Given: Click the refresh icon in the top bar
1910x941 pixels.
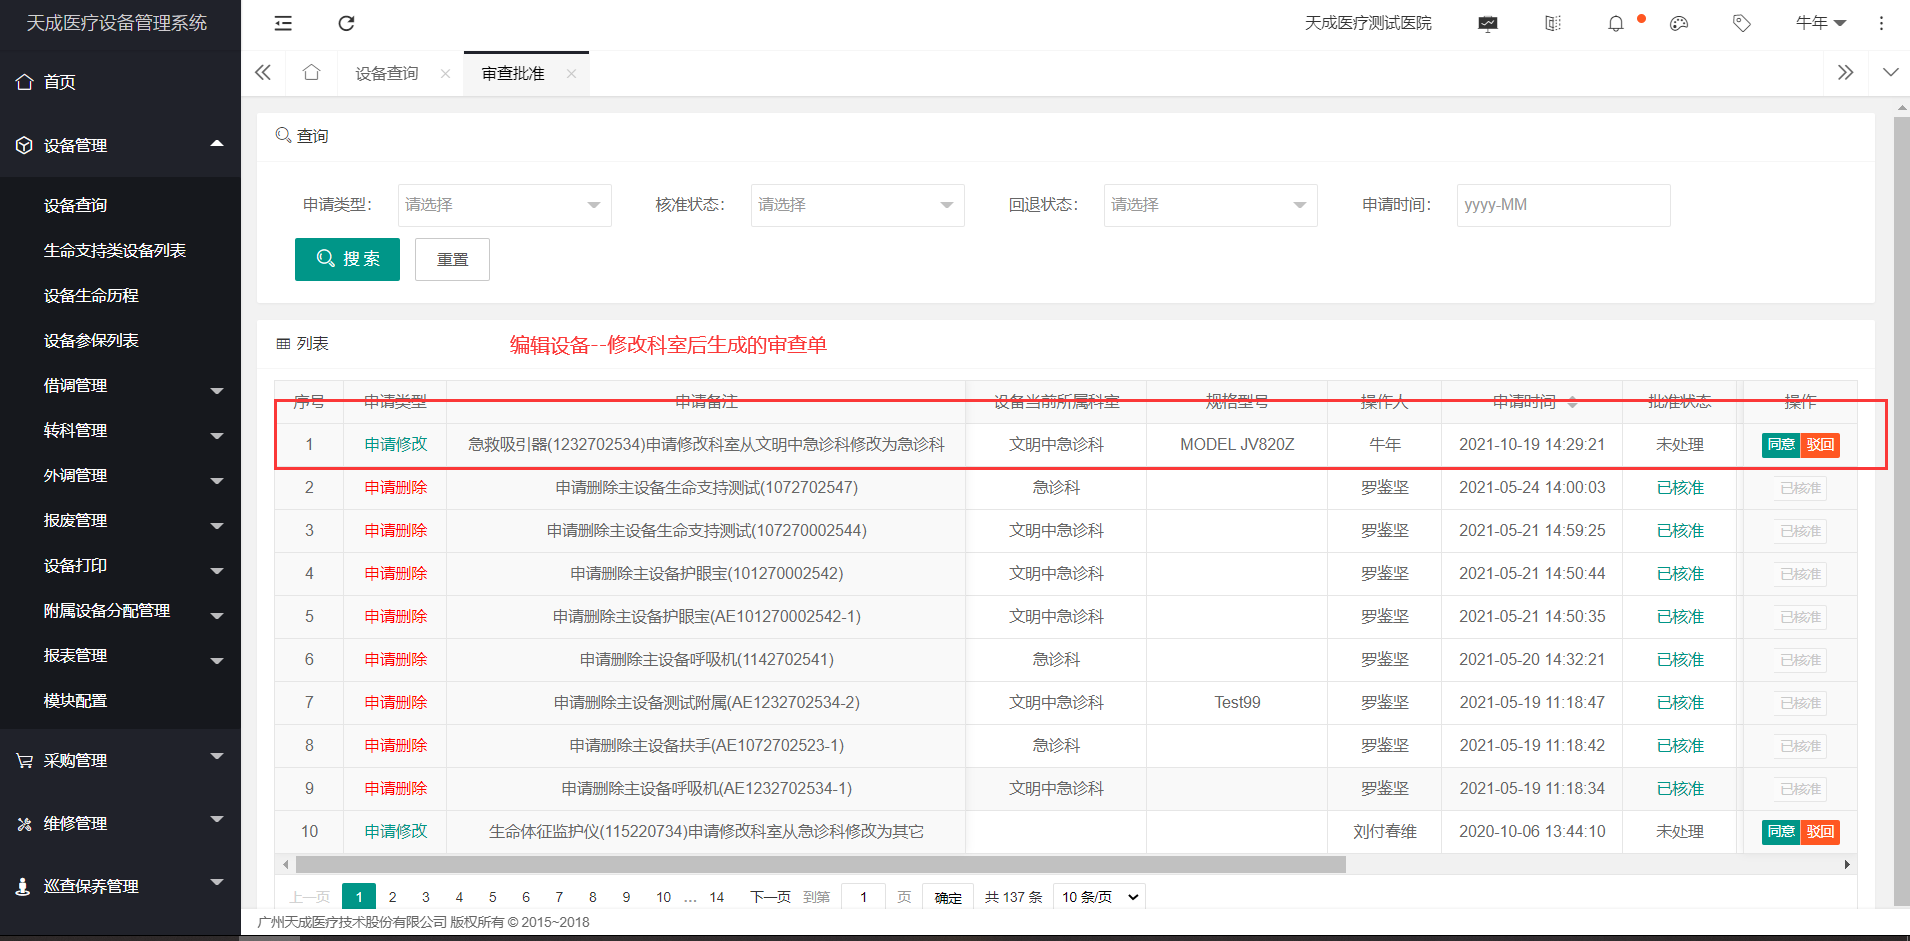Looking at the screenshot, I should 346,23.
